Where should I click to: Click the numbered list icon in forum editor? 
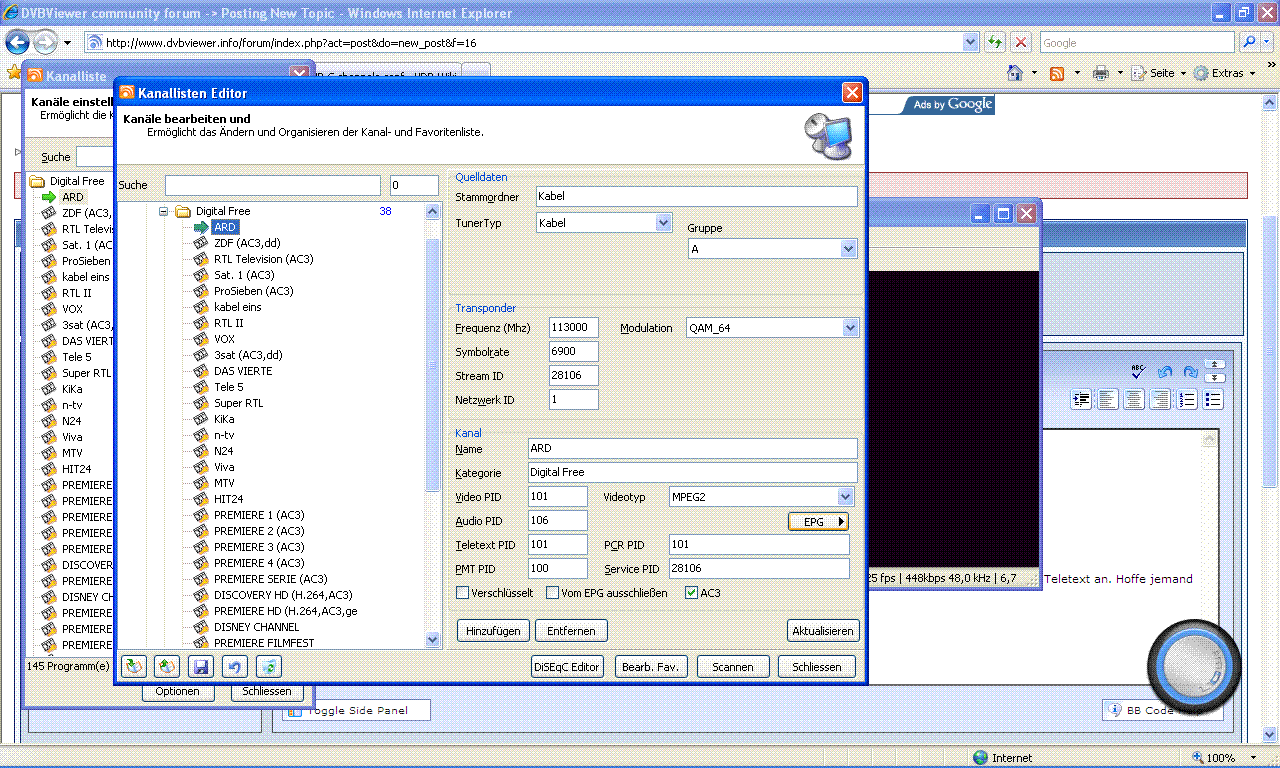coord(1187,400)
